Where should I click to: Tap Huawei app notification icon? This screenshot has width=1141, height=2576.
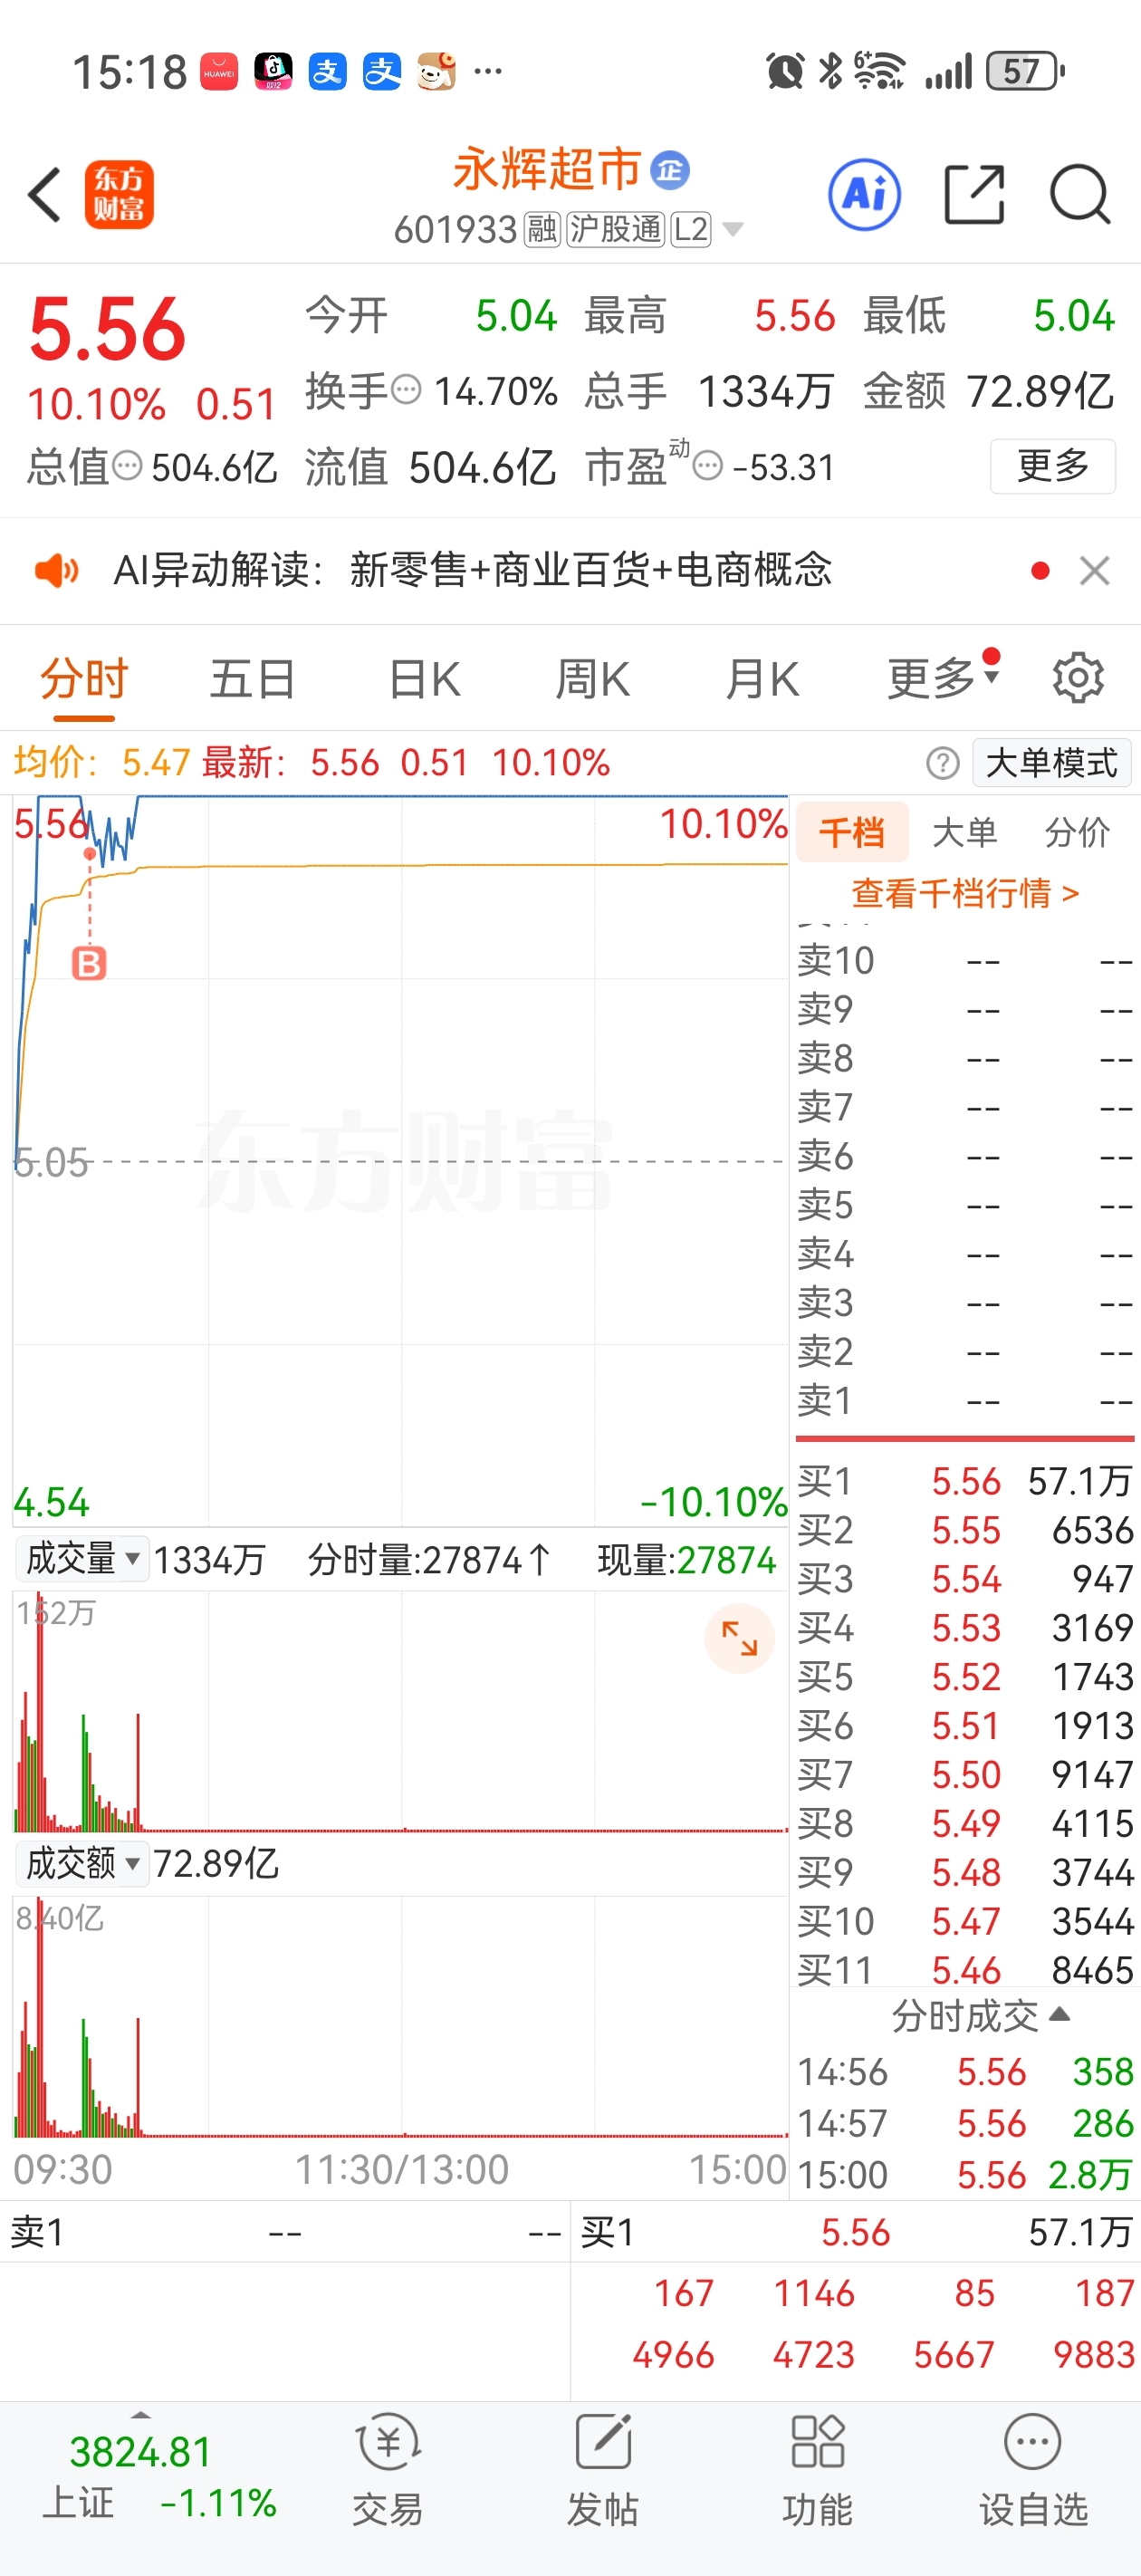[219, 71]
